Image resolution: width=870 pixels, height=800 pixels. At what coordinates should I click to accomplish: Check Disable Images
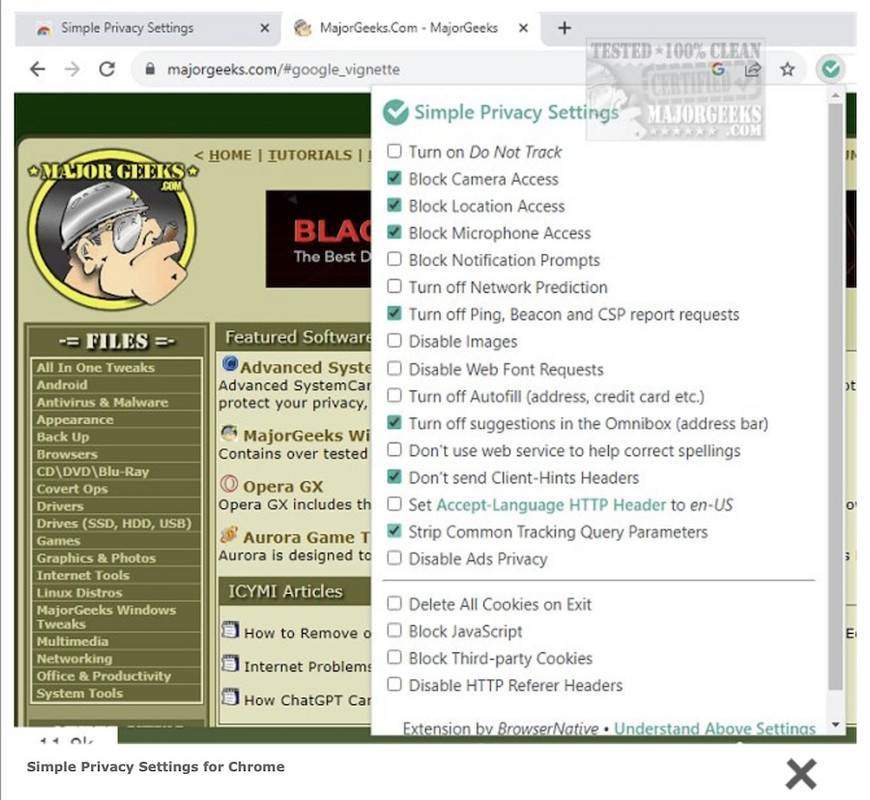coord(394,341)
